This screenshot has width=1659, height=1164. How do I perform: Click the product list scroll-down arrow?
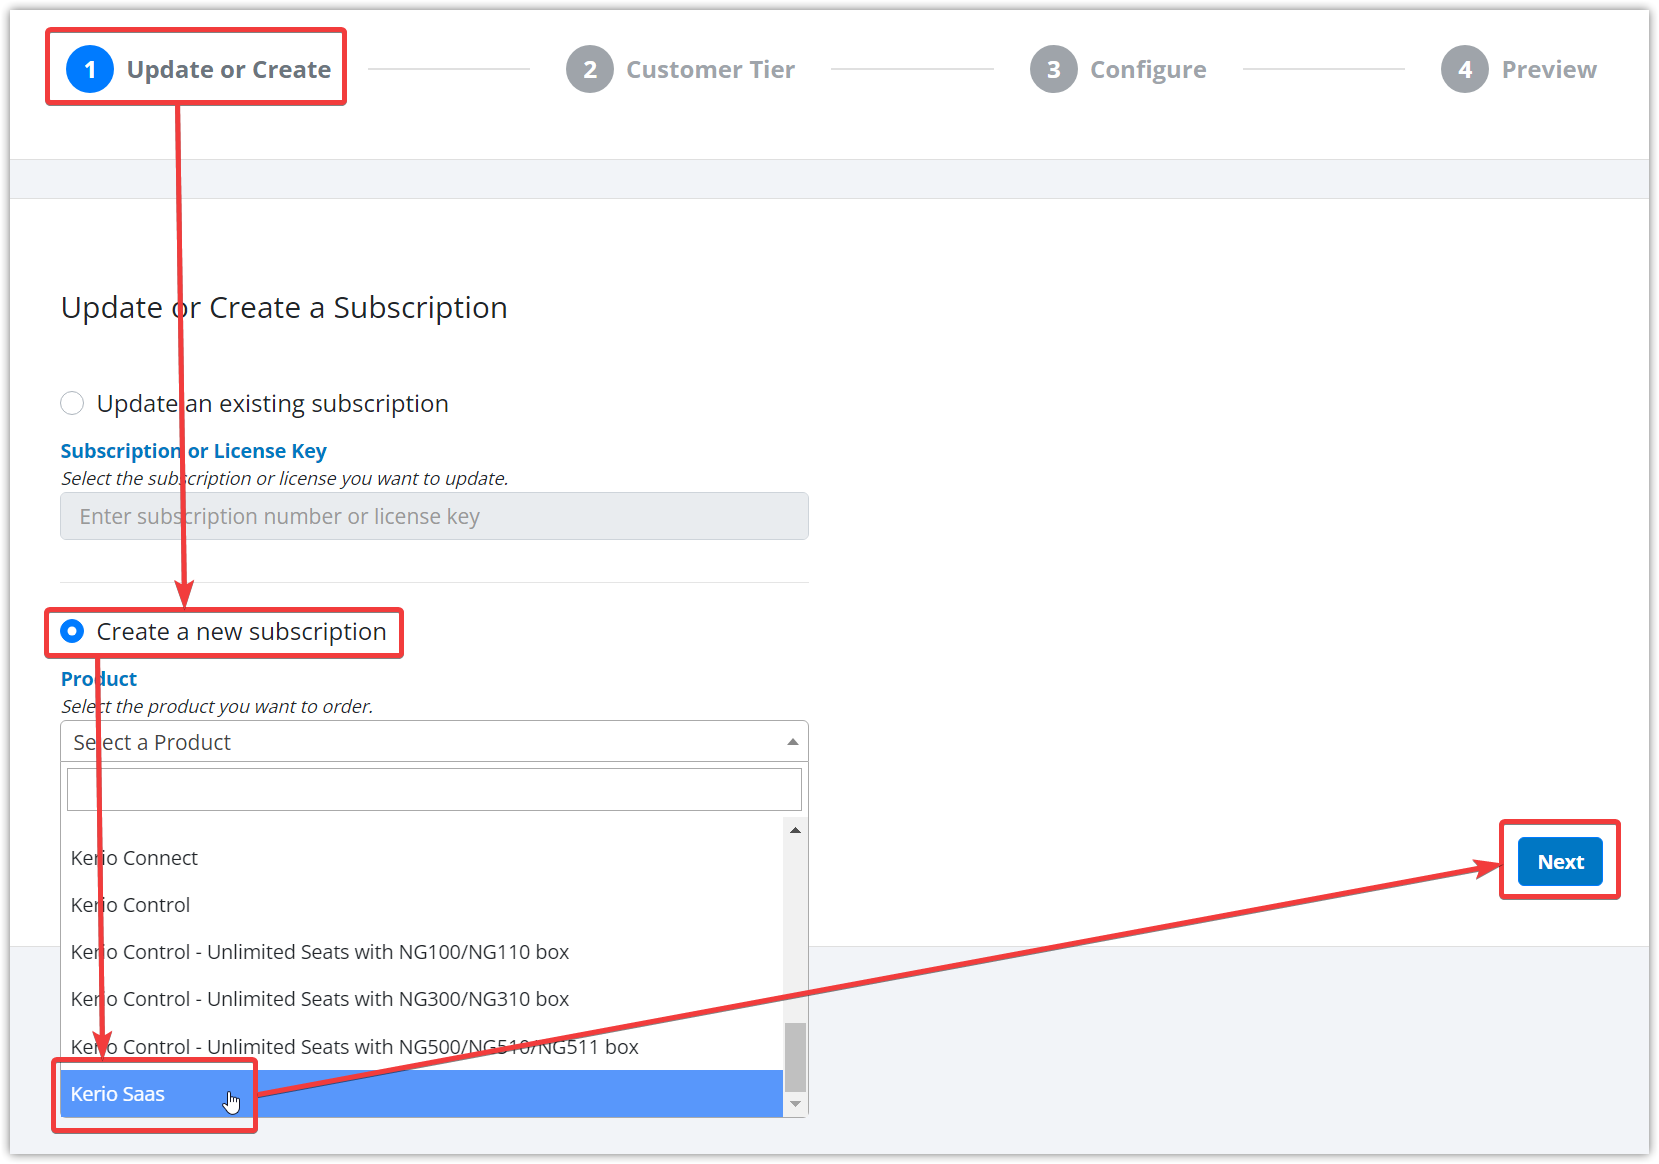(795, 1104)
